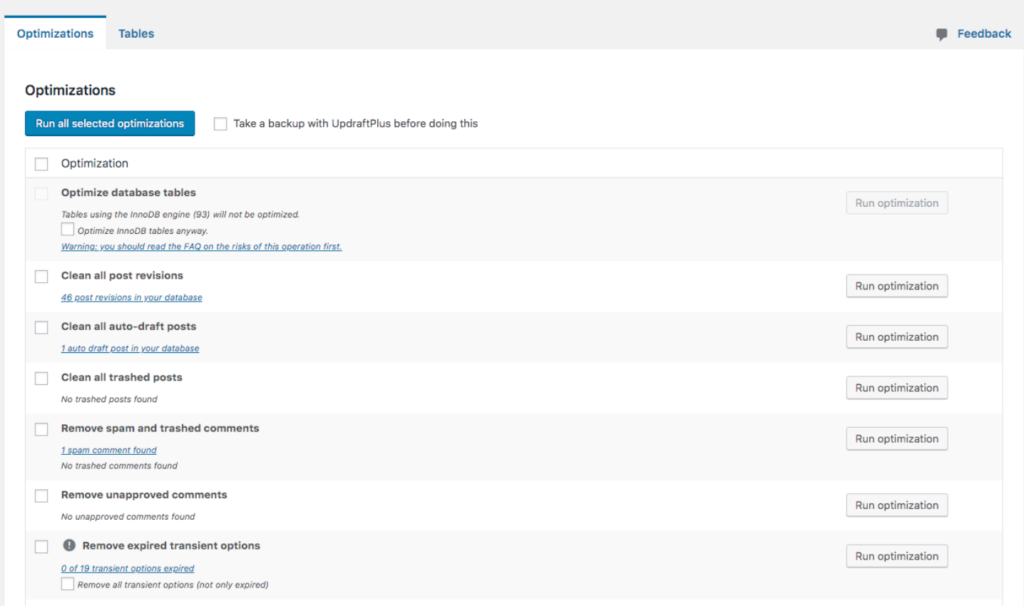The image size is (1024, 606).
Task: Run optimization for Clean all trashed posts
Action: [x=896, y=388]
